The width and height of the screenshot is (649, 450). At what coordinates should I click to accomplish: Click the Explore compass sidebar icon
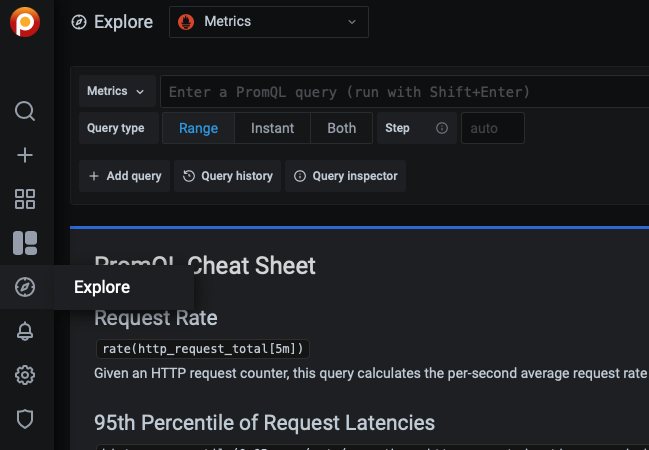(26, 288)
